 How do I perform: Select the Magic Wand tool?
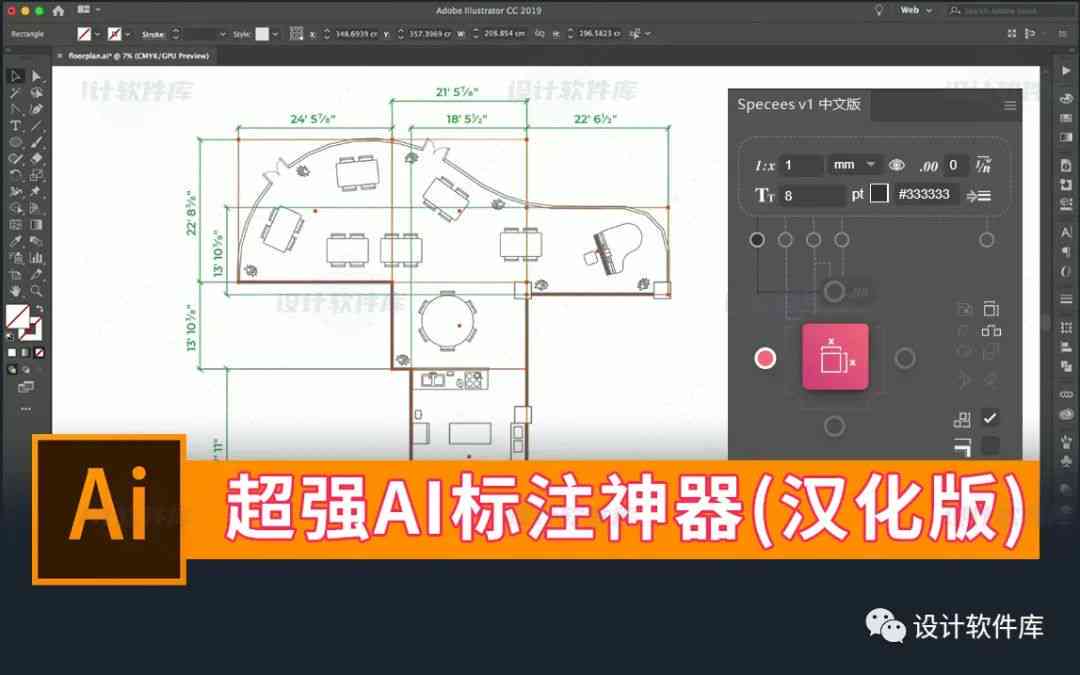[16, 92]
